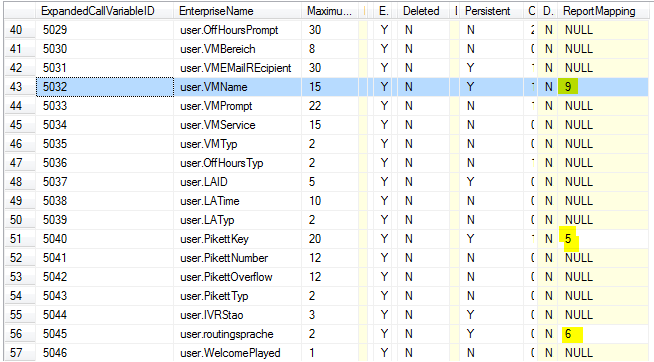Click the user.VMPrompt cell
654x362 pixels.
tap(237, 106)
